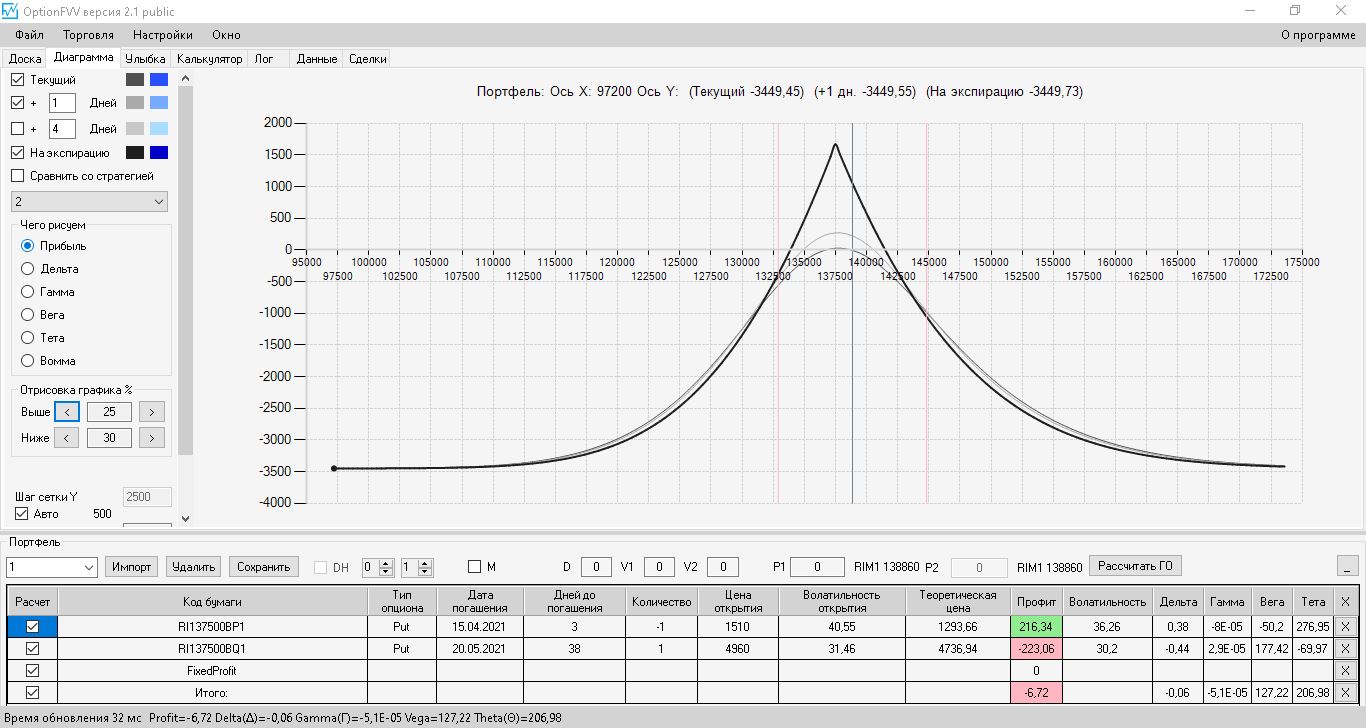The image size is (1366, 728).
Task: Click the Рассчитать ГО button
Action: coord(1134,566)
